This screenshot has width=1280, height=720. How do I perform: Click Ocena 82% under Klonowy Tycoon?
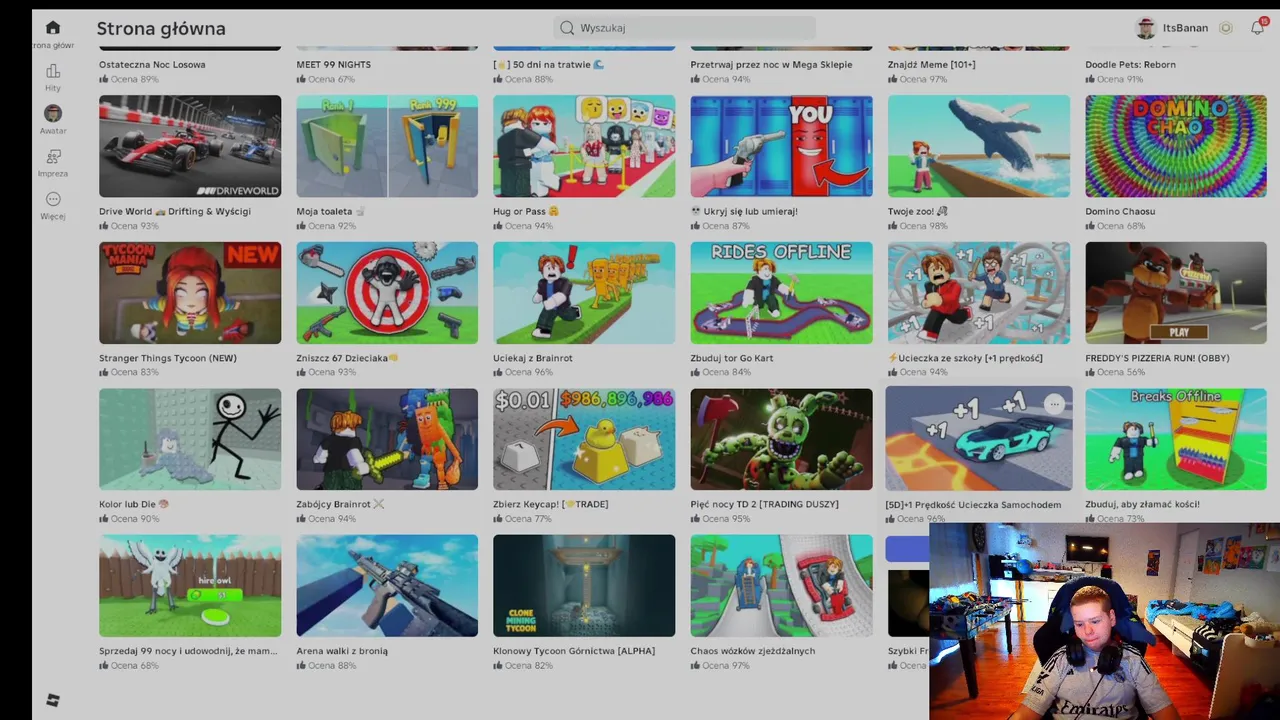523,665
